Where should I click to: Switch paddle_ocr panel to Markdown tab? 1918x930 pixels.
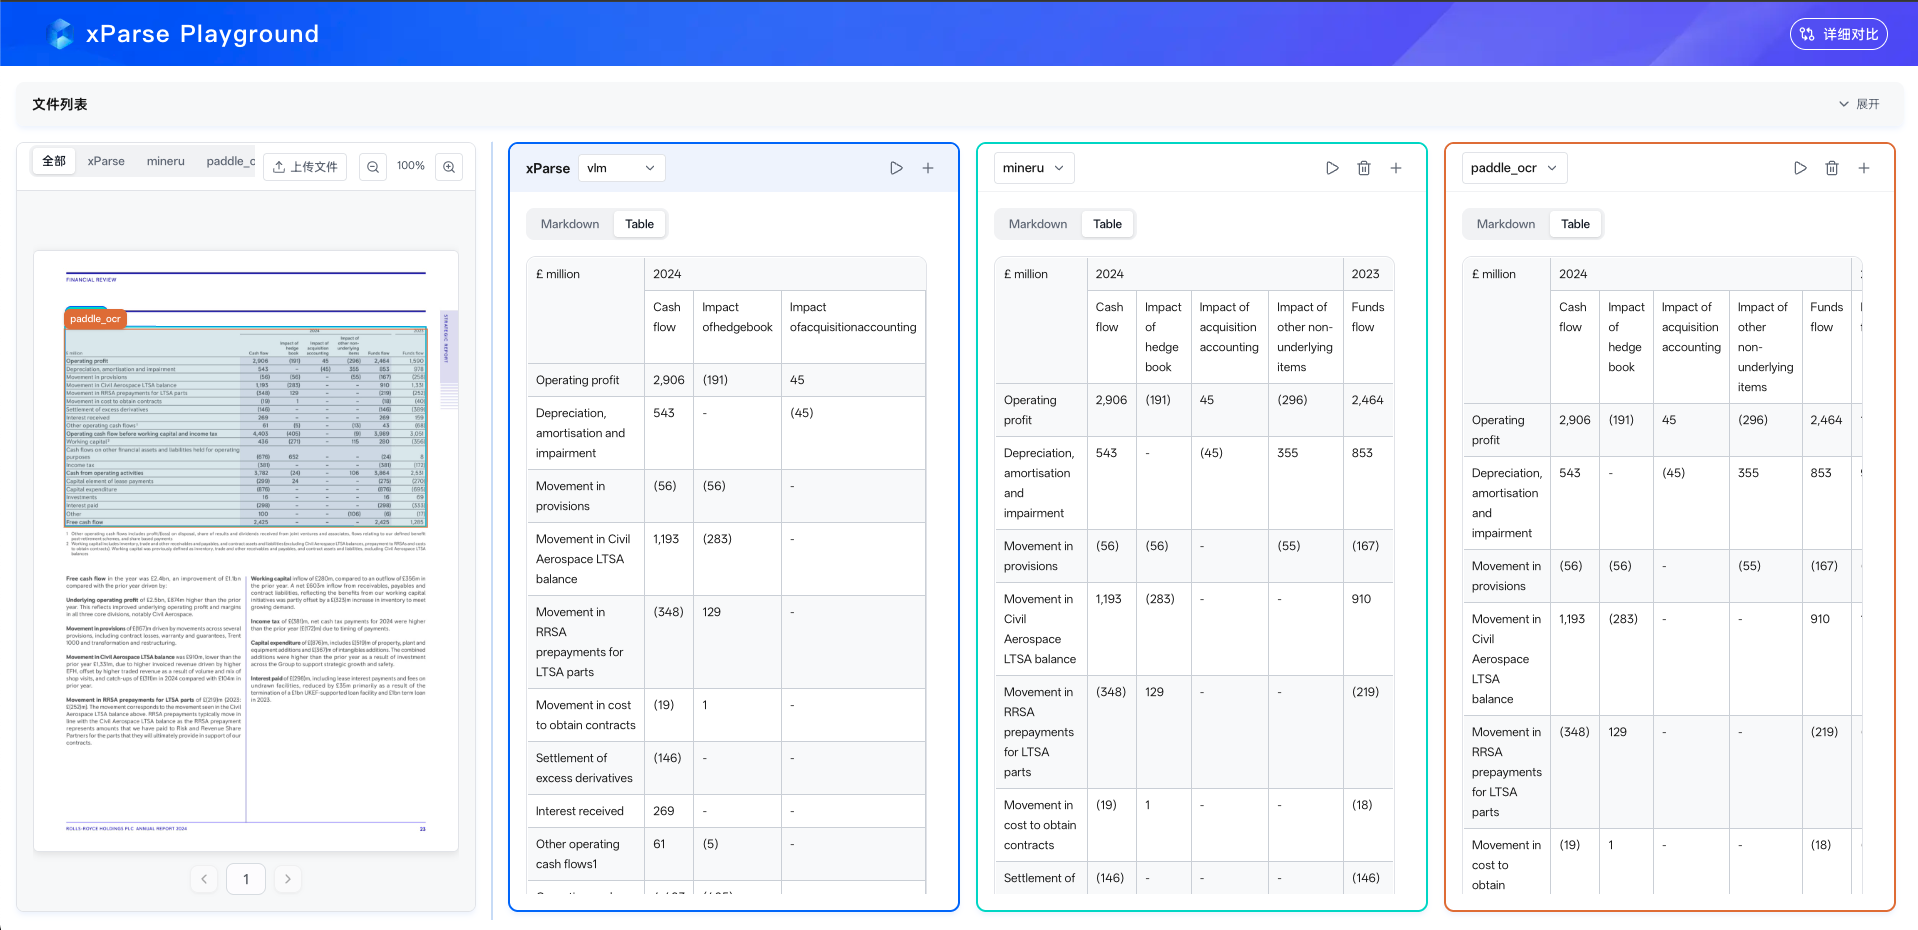1506,224
